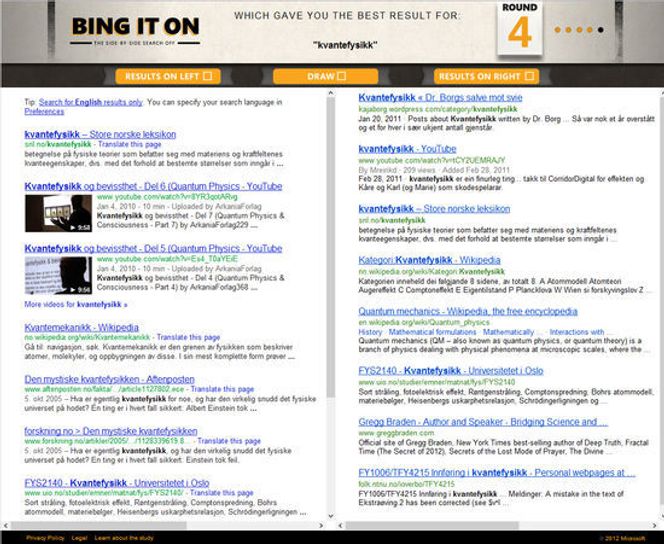Click the Bing It On logo
The height and width of the screenshot is (544, 664).
click(x=135, y=30)
